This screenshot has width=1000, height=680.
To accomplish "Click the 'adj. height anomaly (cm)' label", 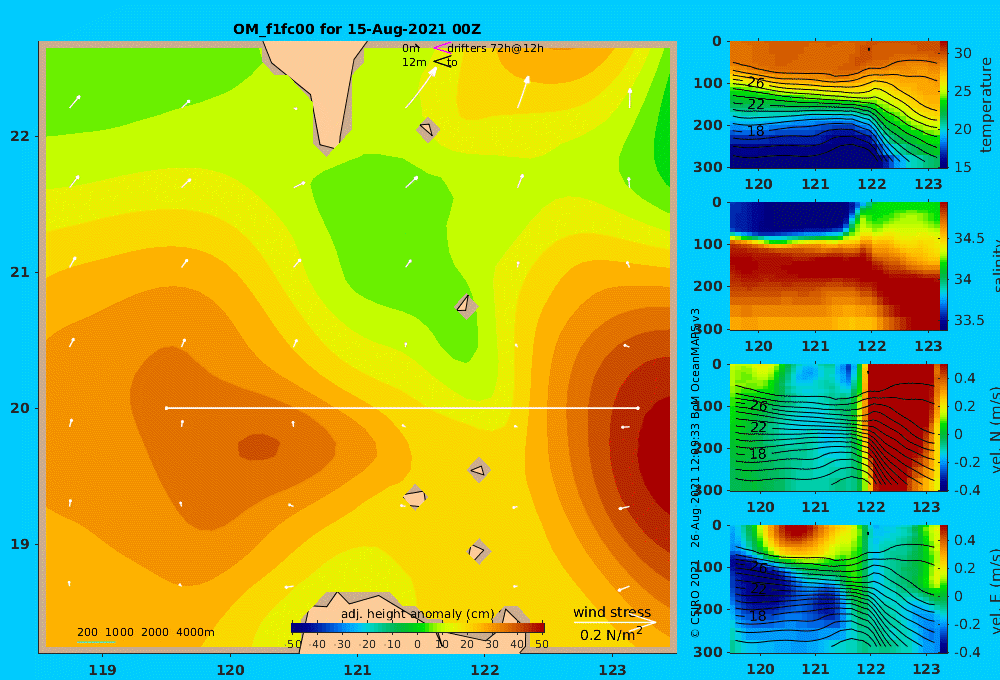I will pyautogui.click(x=418, y=614).
